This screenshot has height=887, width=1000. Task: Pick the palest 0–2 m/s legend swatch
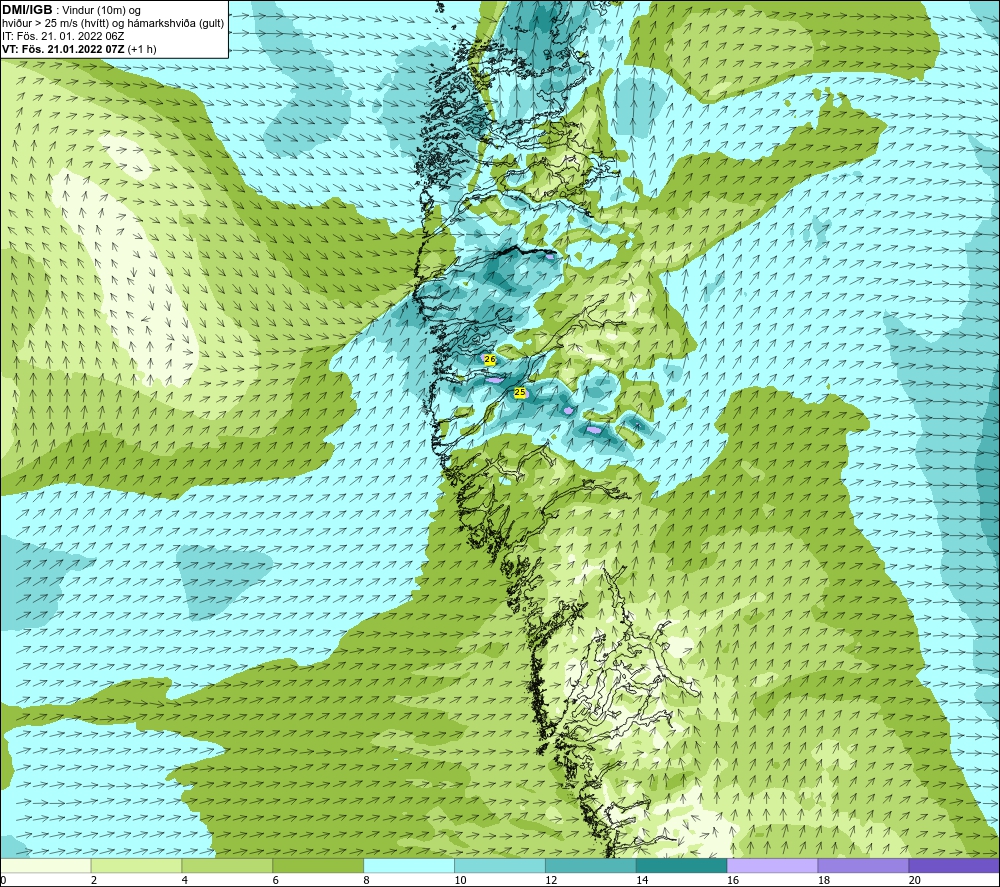point(45,865)
